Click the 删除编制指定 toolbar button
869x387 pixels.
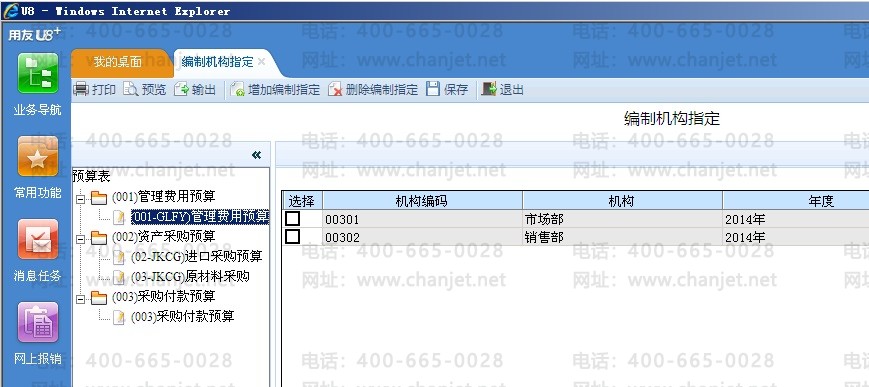pyautogui.click(x=373, y=90)
